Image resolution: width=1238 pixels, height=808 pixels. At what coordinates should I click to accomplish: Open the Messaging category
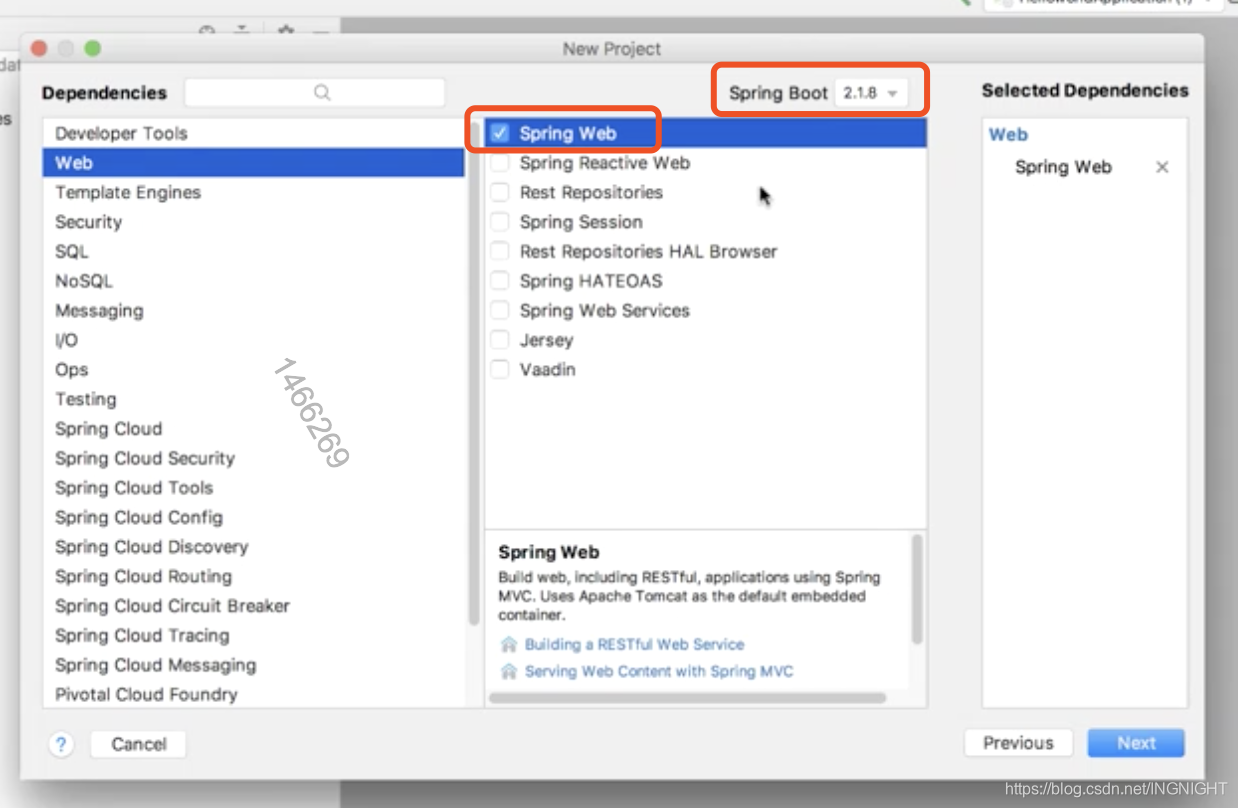[254, 310]
